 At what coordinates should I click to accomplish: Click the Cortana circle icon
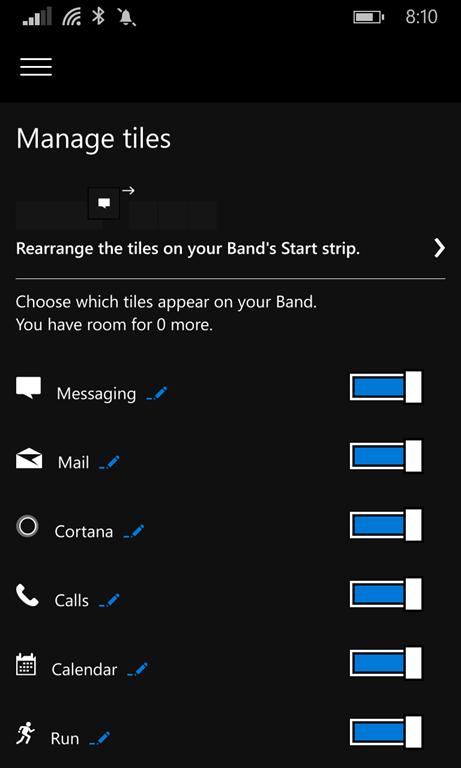click(27, 527)
